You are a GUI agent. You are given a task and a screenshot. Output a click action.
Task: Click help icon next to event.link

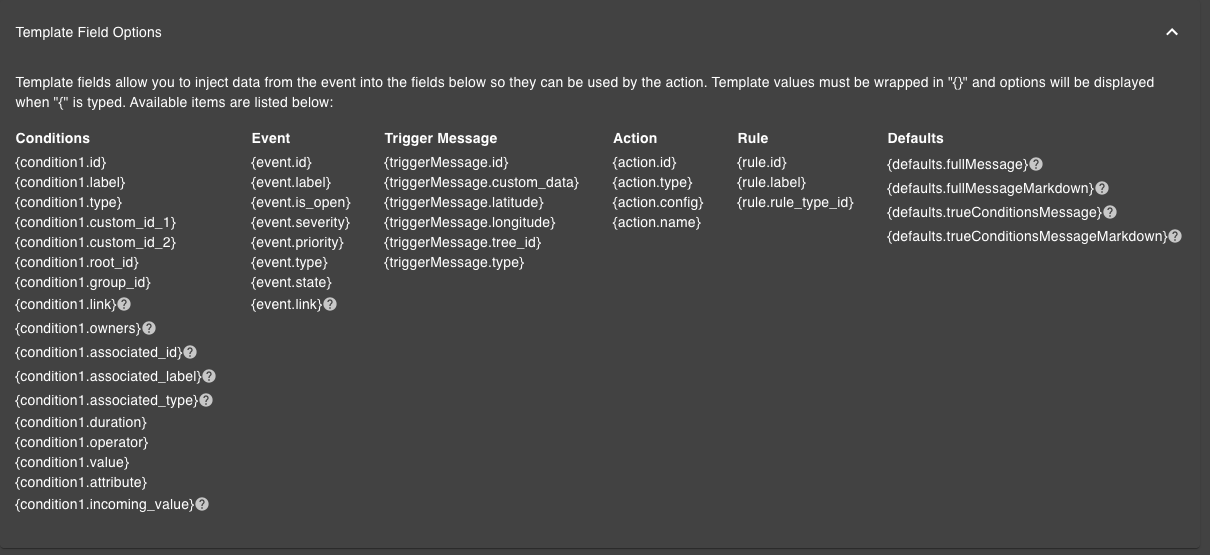click(x=330, y=304)
